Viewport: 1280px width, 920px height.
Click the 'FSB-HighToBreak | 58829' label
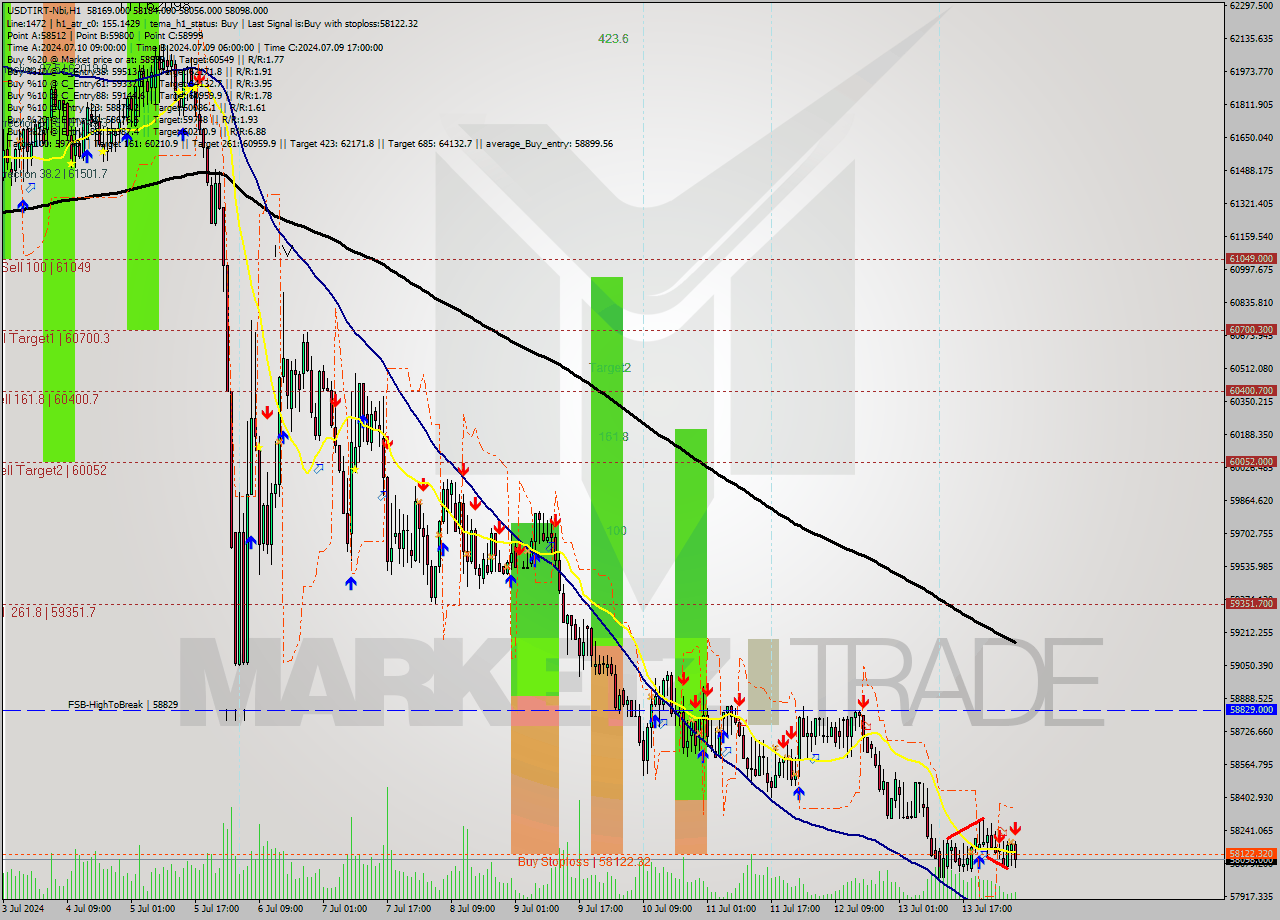click(123, 705)
